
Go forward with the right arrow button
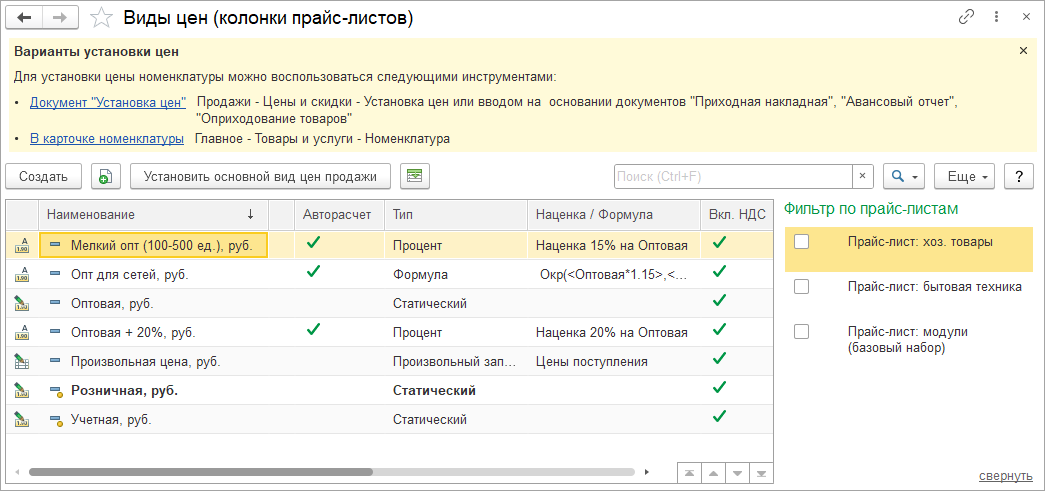click(61, 18)
